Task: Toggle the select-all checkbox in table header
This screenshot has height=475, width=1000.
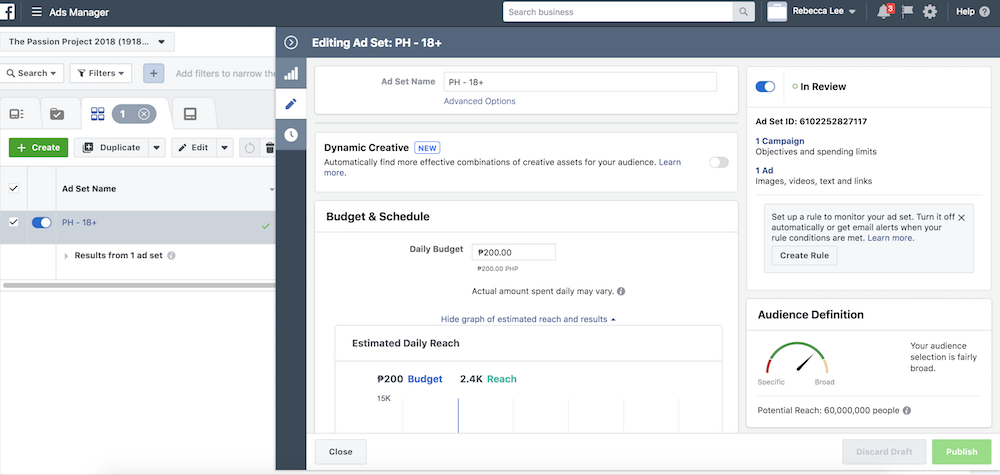Action: click(x=13, y=189)
